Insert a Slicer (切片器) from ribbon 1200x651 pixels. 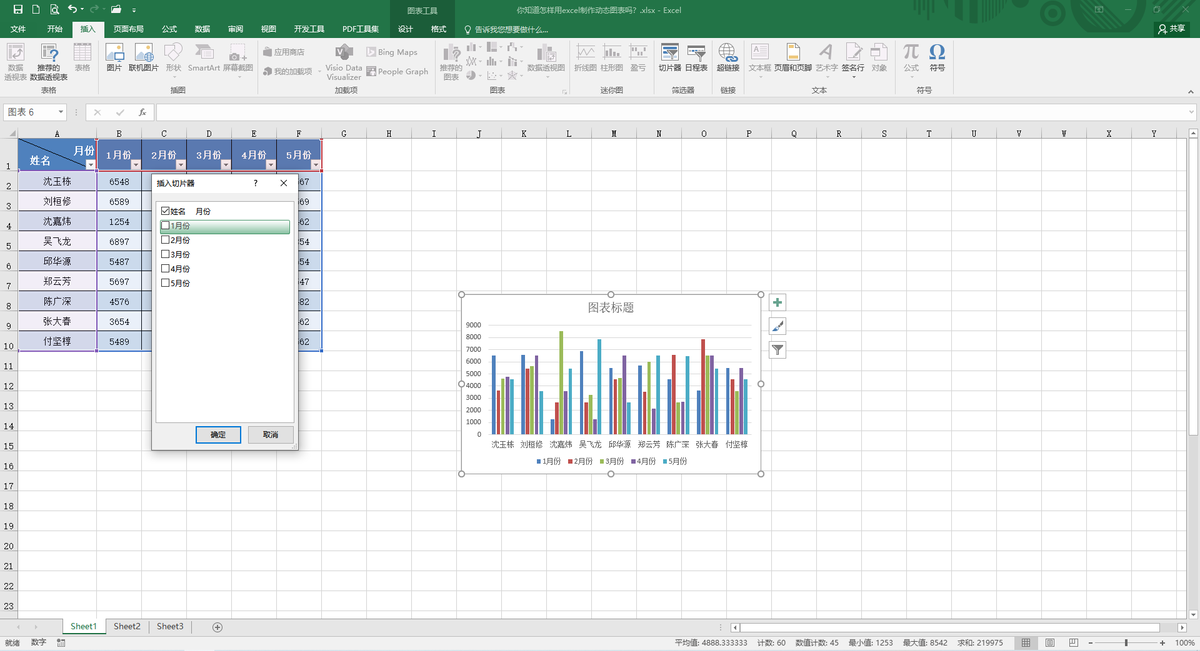tap(669, 59)
